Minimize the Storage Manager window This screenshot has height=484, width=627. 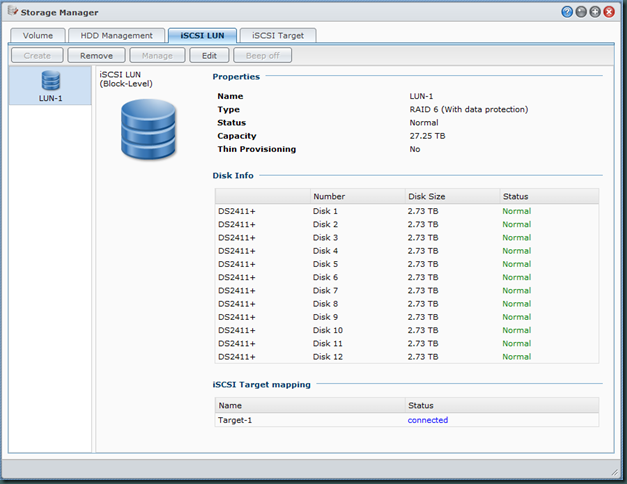coord(581,12)
